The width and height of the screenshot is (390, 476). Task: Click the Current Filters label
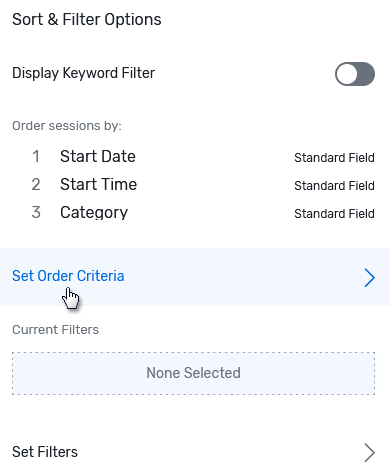point(55,330)
